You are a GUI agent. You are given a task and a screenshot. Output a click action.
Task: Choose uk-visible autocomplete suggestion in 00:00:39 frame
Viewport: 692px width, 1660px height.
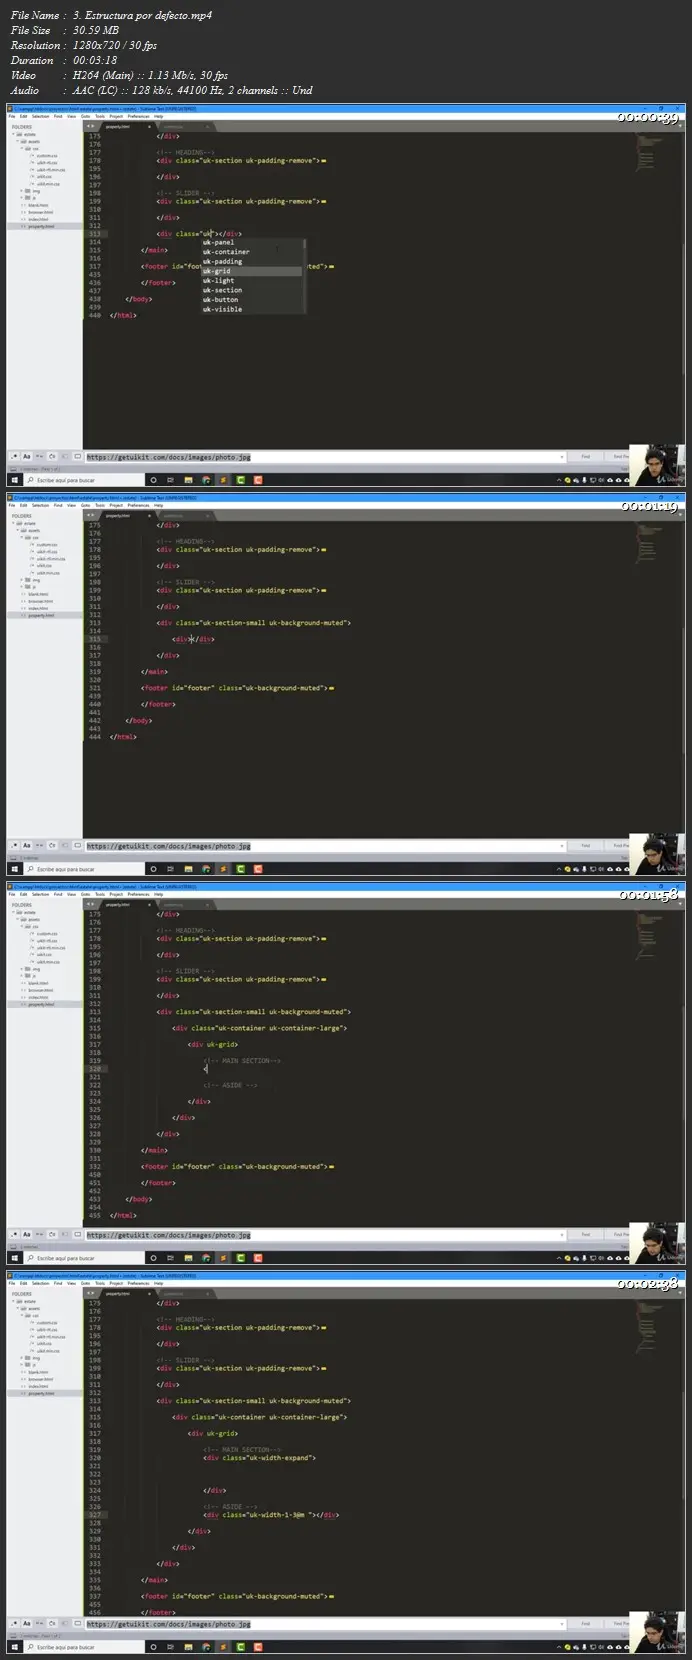(x=250, y=309)
